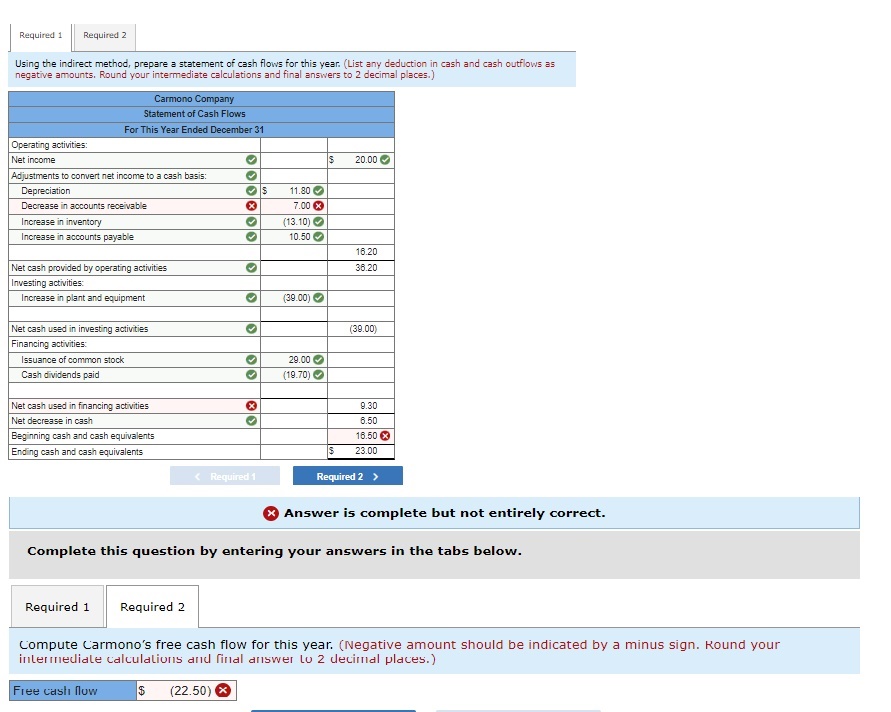
Task: Click the grayed Required 1 back button
Action: 225,475
